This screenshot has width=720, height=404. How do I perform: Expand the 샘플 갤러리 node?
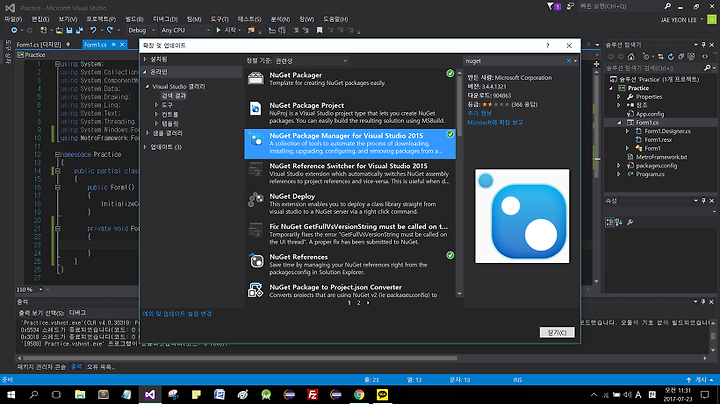[x=148, y=133]
